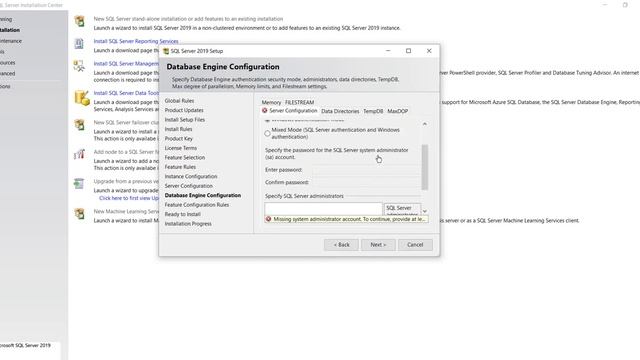Click the Confirm password field
Image resolution: width=640 pixels, height=360 pixels.
point(366,182)
